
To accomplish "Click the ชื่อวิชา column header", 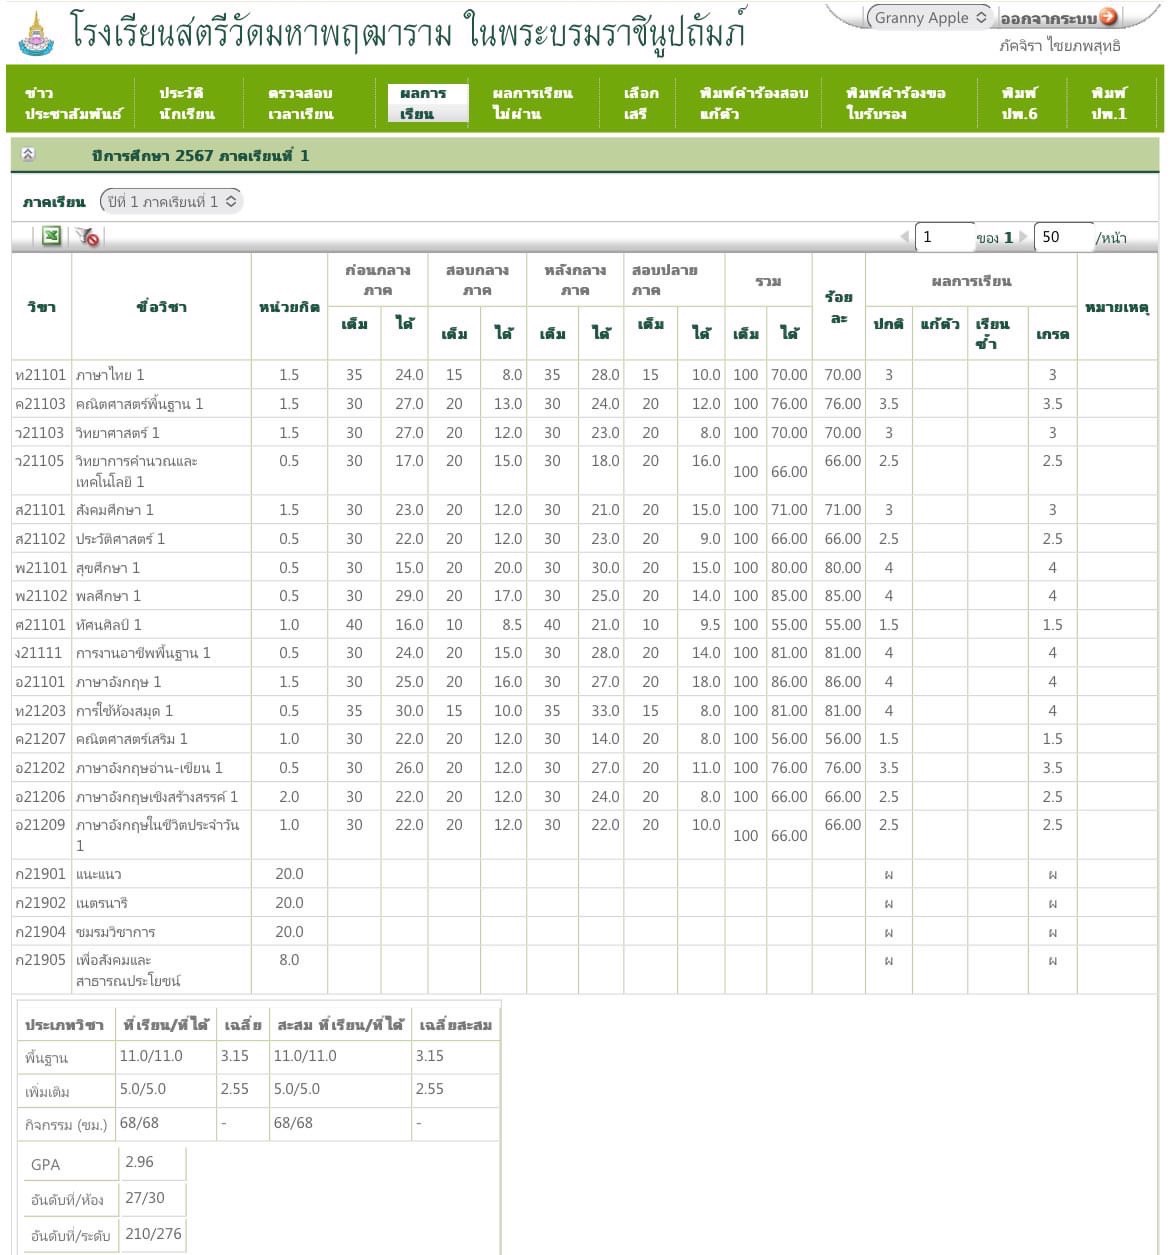I will point(161,306).
